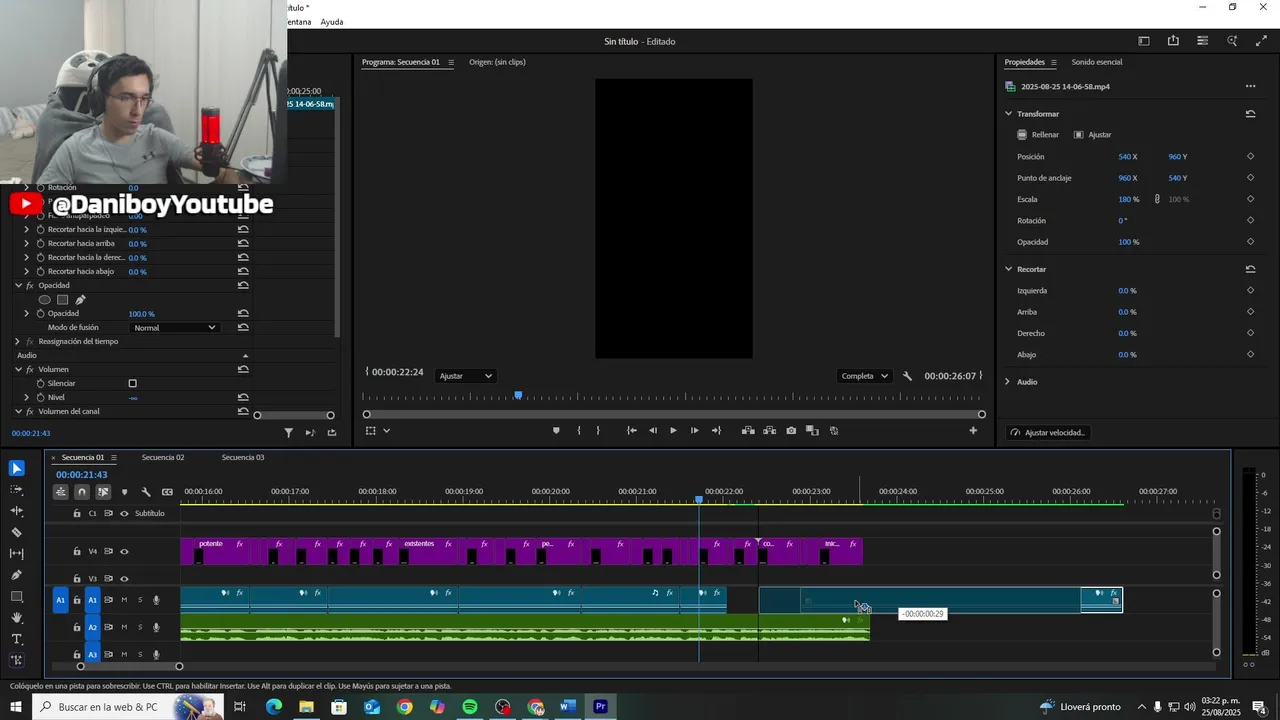Screen dimensions: 1280x720
Task: Click the captions CC track button
Action: 167,492
